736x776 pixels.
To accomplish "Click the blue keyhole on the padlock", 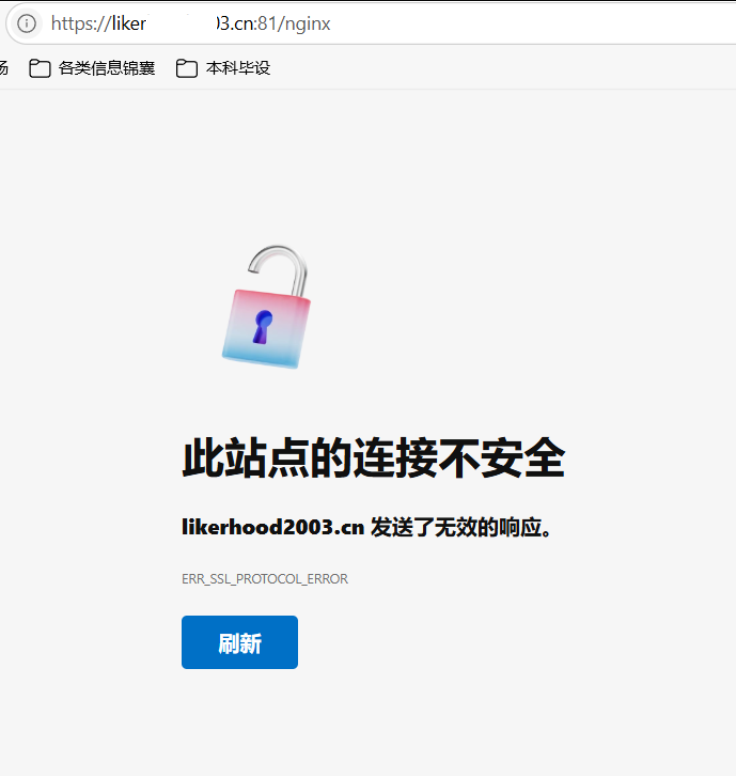I will (262, 327).
